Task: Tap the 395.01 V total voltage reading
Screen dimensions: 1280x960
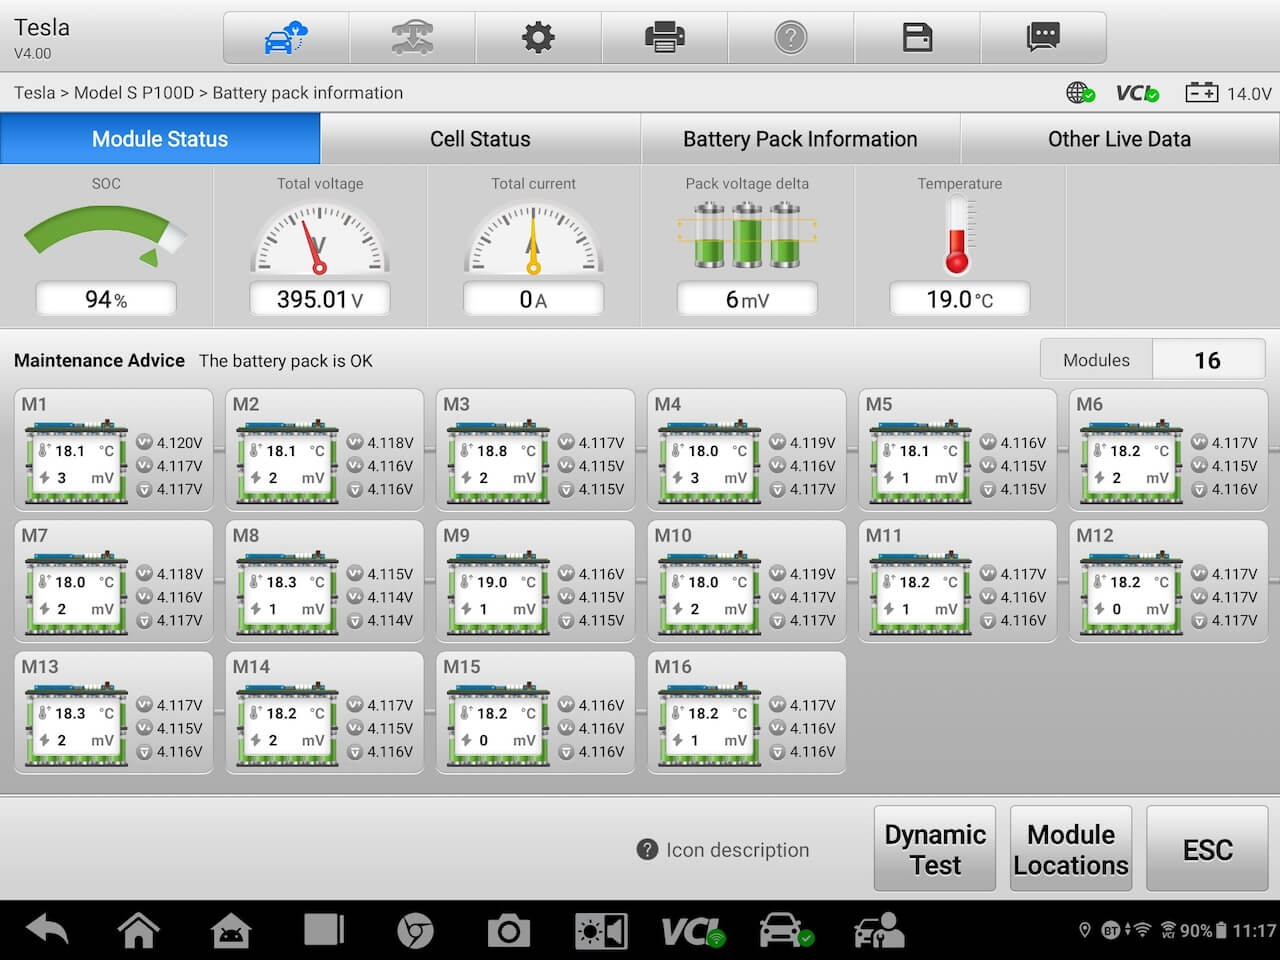Action: coord(320,299)
